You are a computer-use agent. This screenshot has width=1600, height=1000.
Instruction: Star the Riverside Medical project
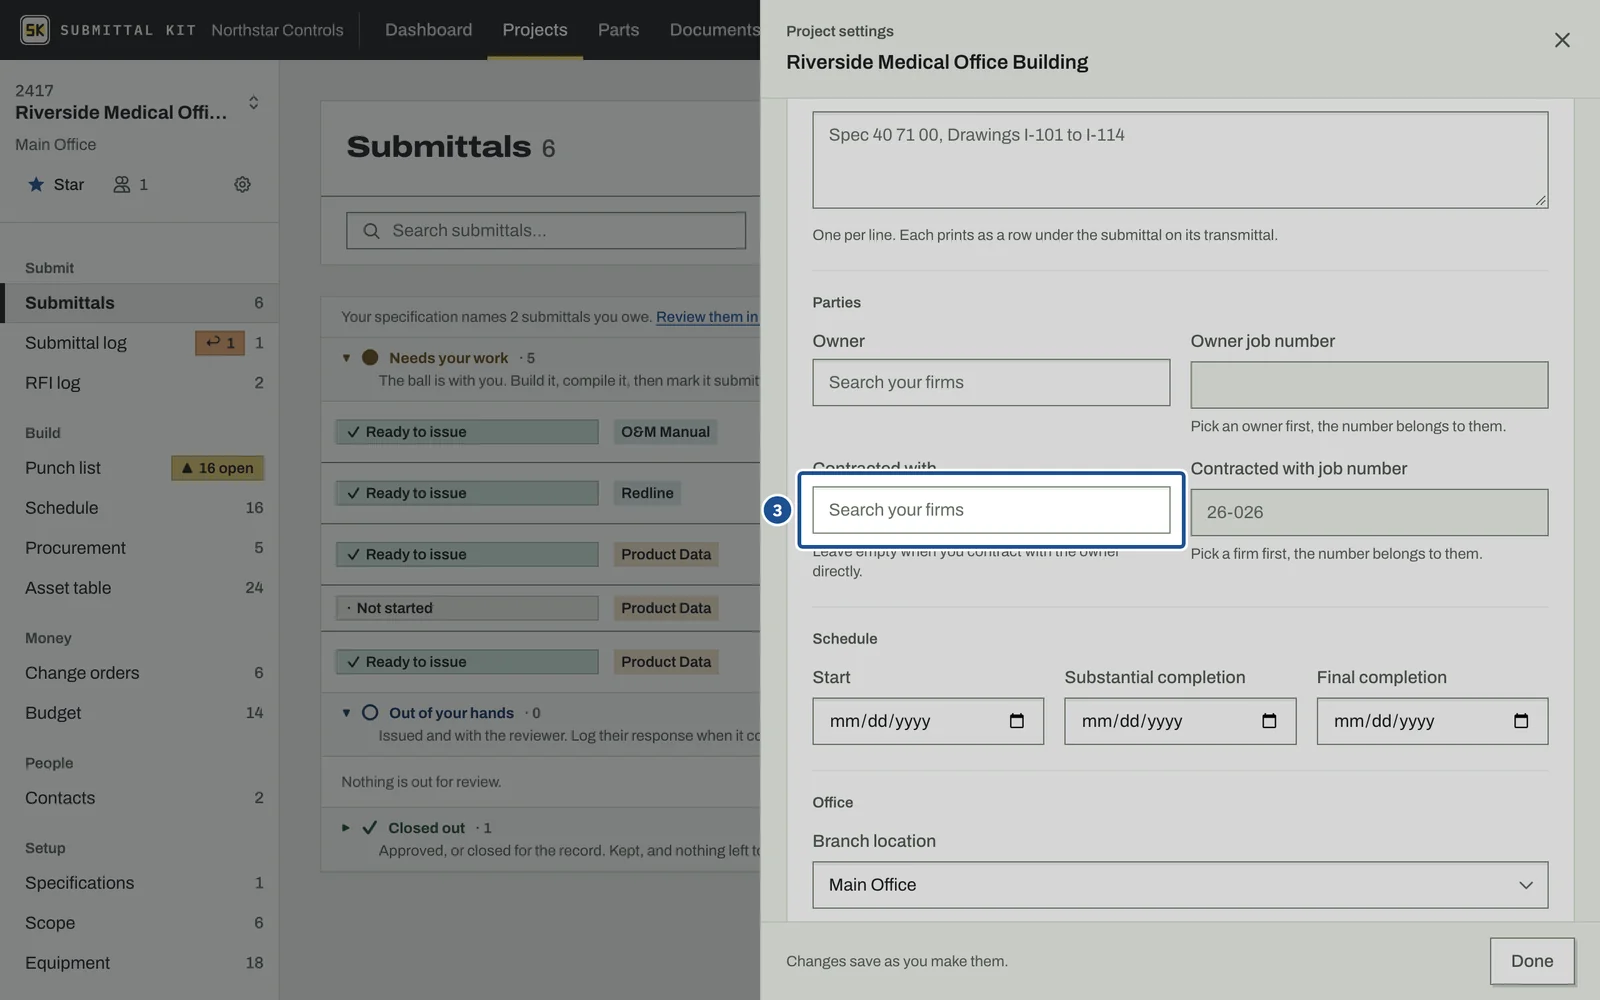(x=56, y=184)
